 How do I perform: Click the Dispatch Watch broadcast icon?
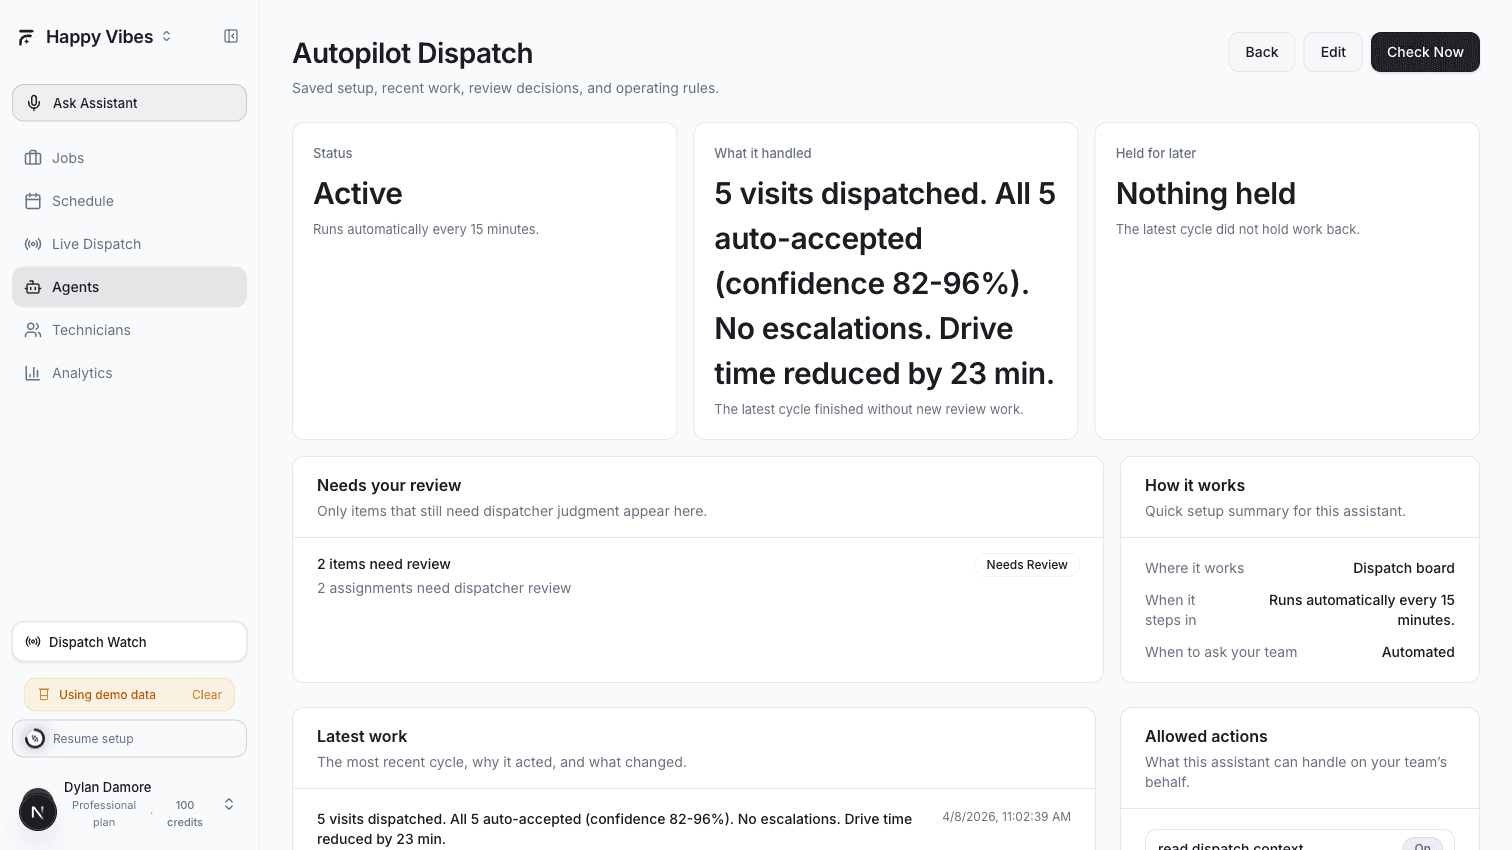tap(32, 641)
